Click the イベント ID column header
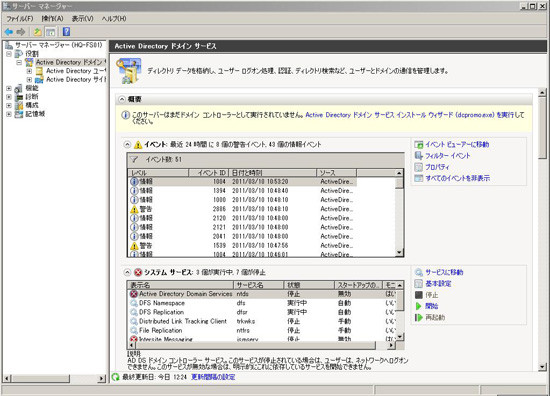This screenshot has width=550, height=396. click(x=209, y=173)
